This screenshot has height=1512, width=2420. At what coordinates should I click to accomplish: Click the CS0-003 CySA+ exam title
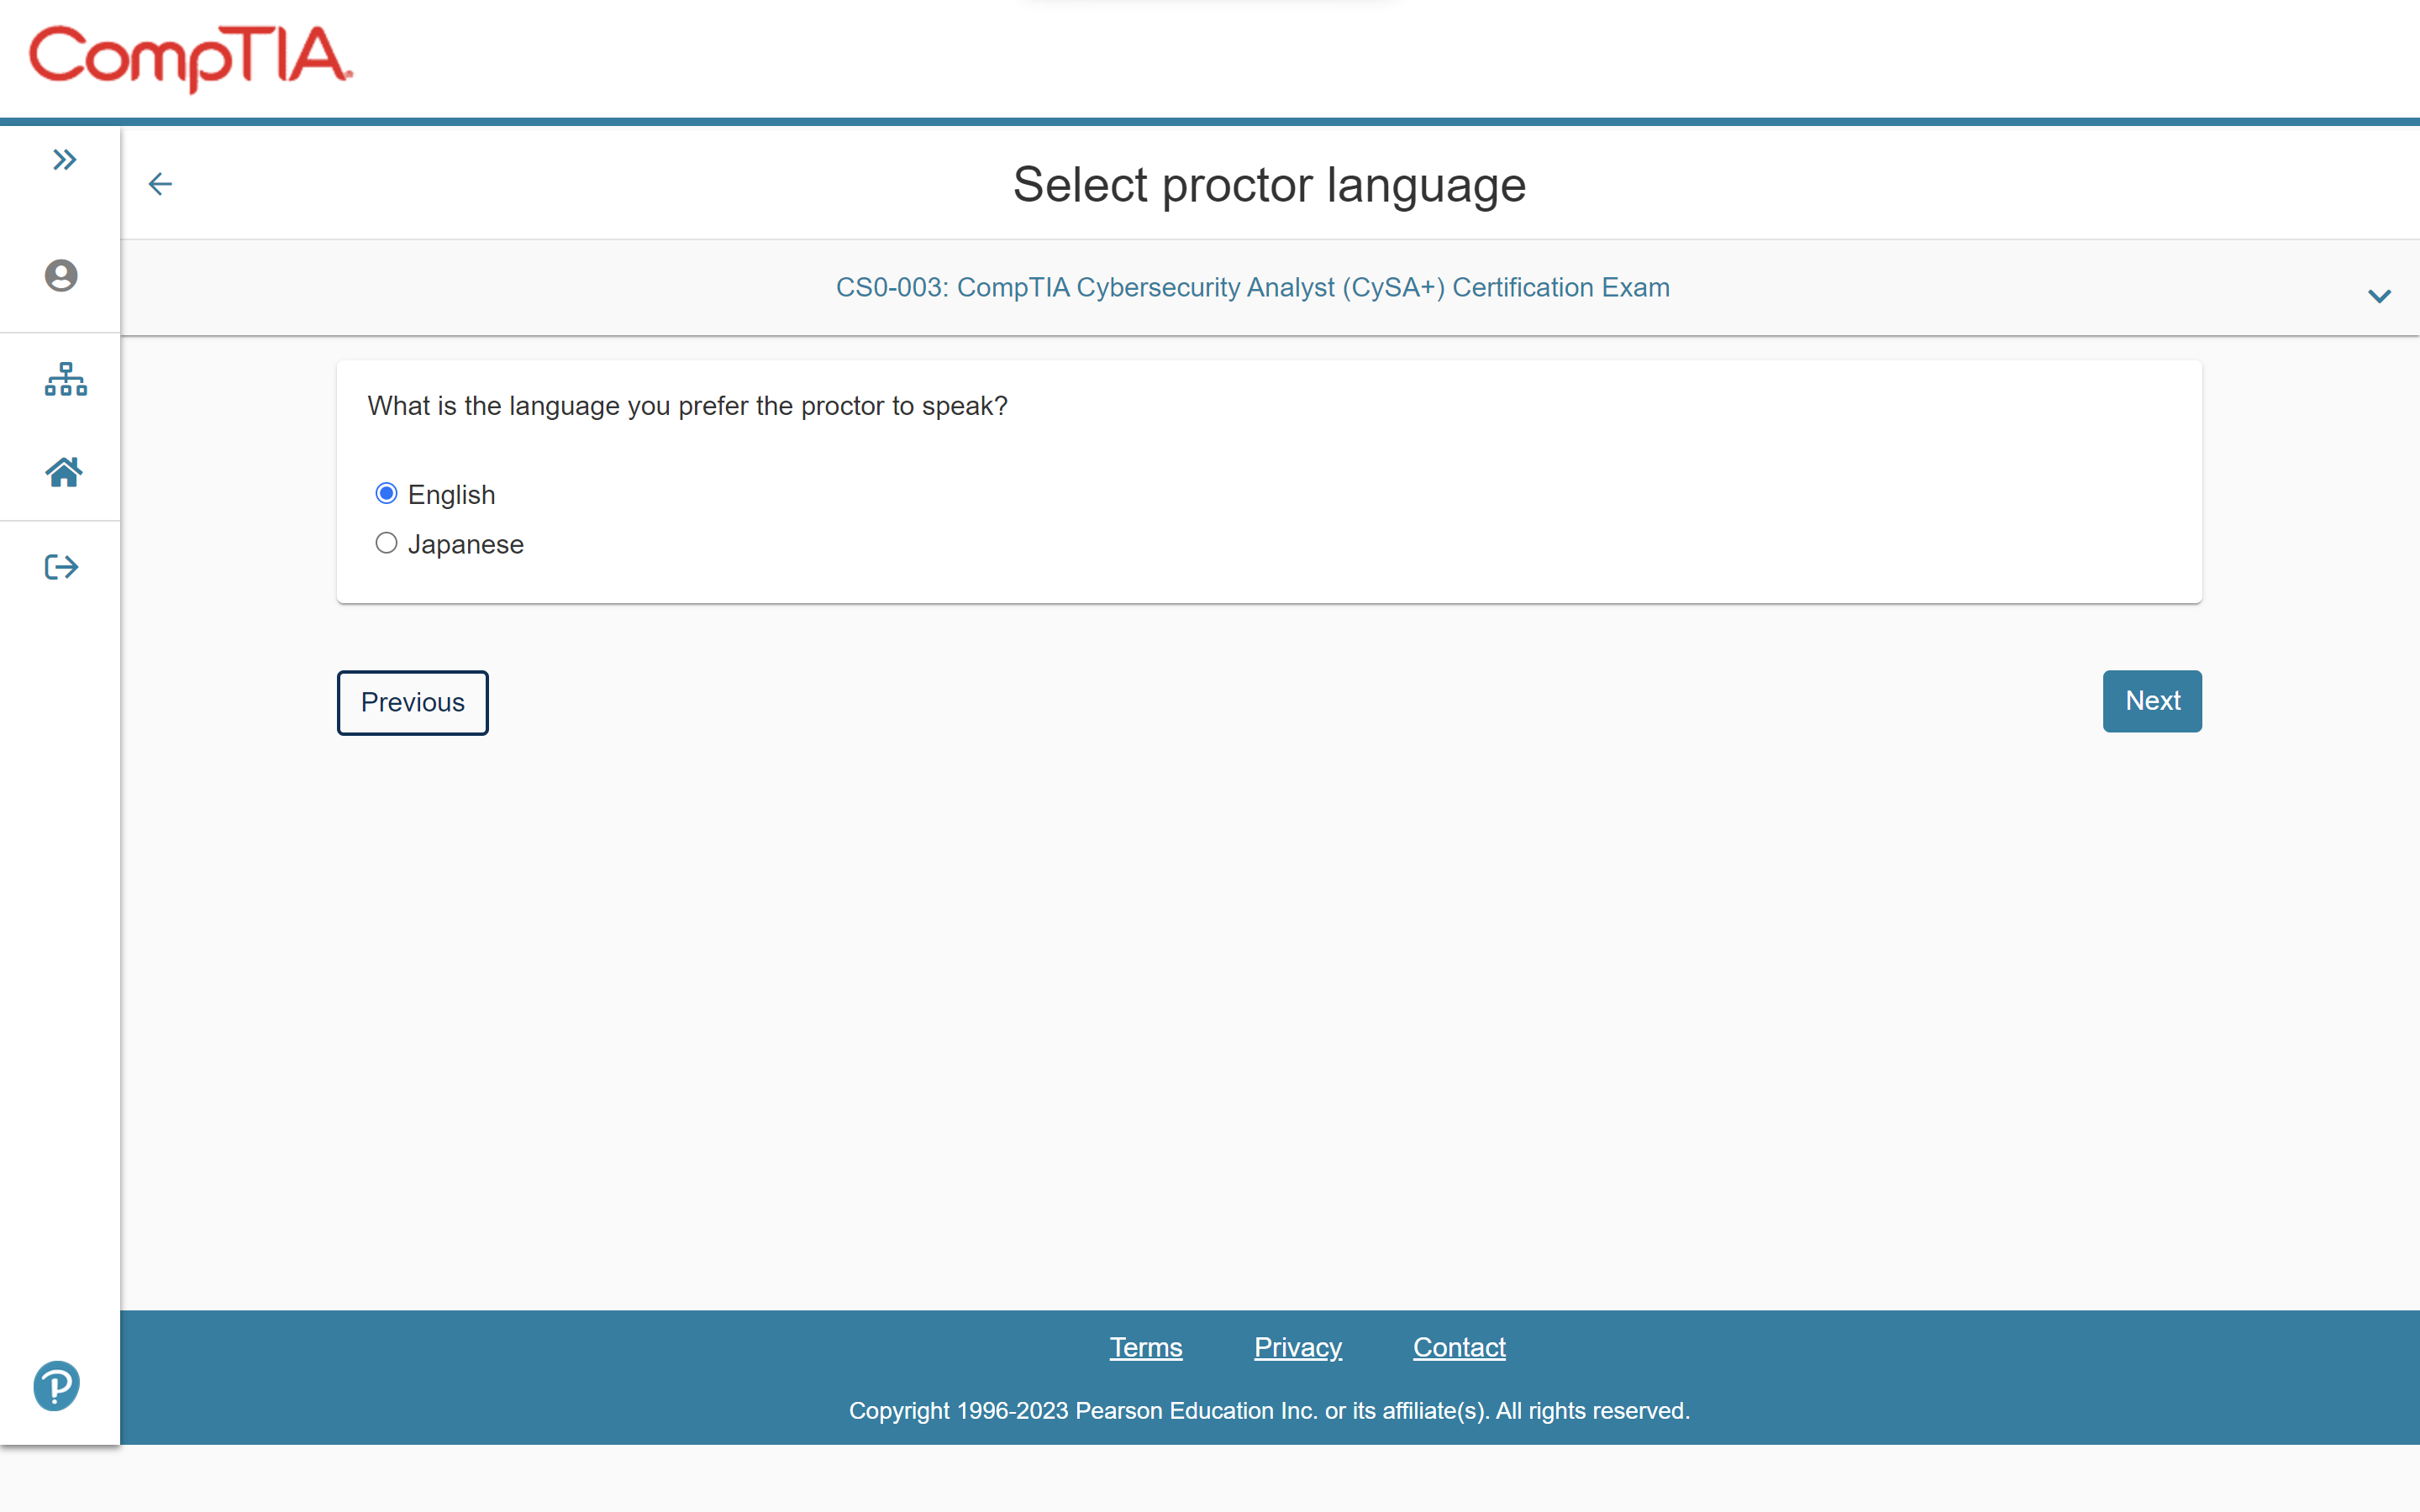(x=1253, y=287)
